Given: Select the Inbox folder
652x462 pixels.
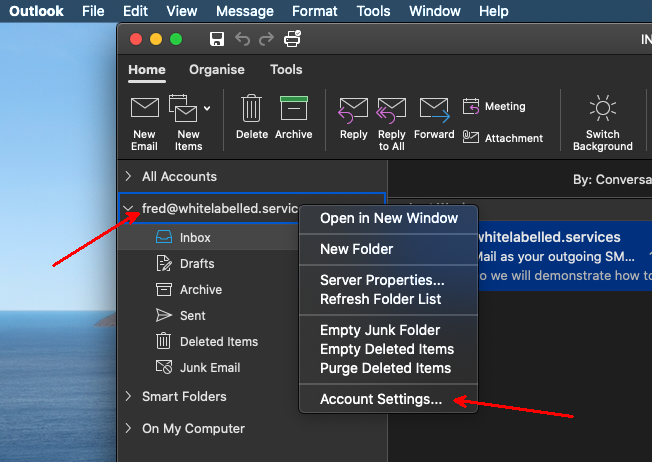Looking at the screenshot, I should tap(209, 237).
